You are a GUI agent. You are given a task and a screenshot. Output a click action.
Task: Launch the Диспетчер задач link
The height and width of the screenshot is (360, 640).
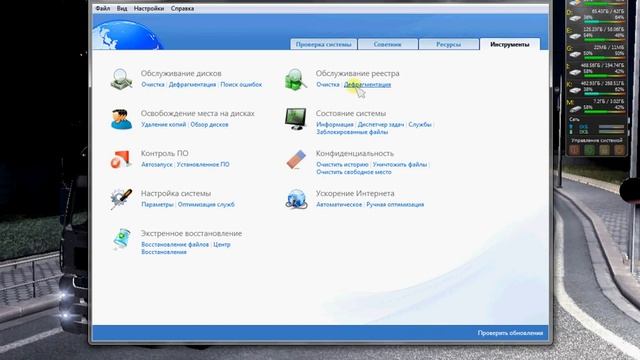[x=381, y=124]
